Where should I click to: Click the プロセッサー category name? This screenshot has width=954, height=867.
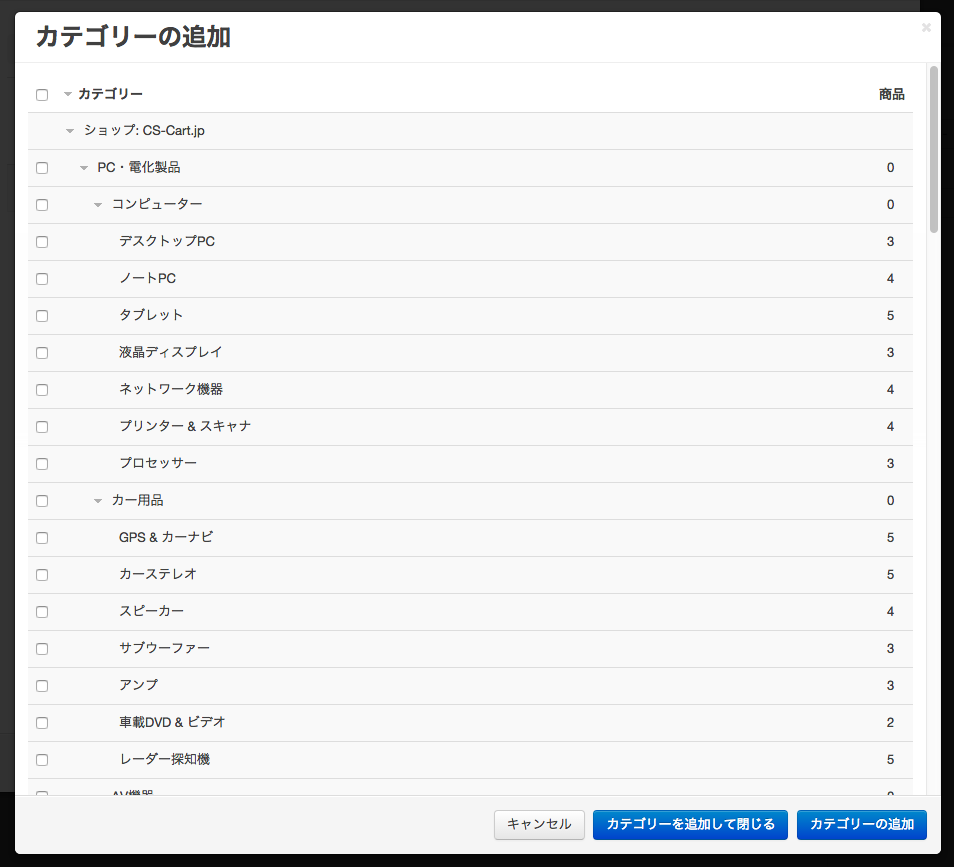158,464
